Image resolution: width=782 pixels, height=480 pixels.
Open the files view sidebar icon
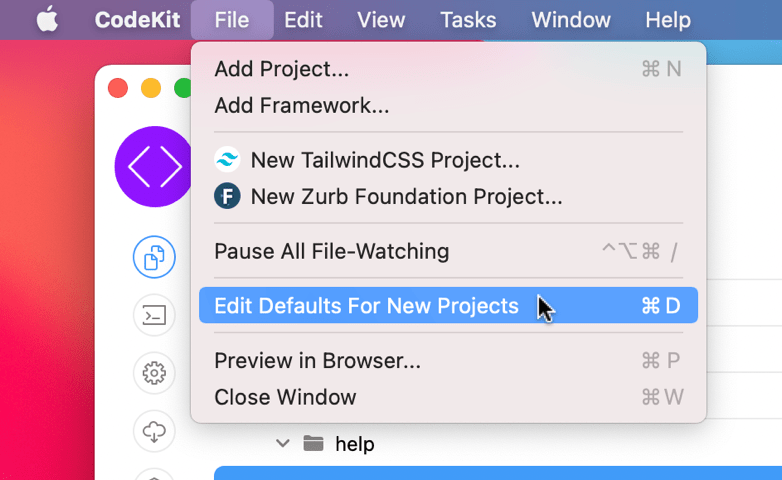point(154,257)
